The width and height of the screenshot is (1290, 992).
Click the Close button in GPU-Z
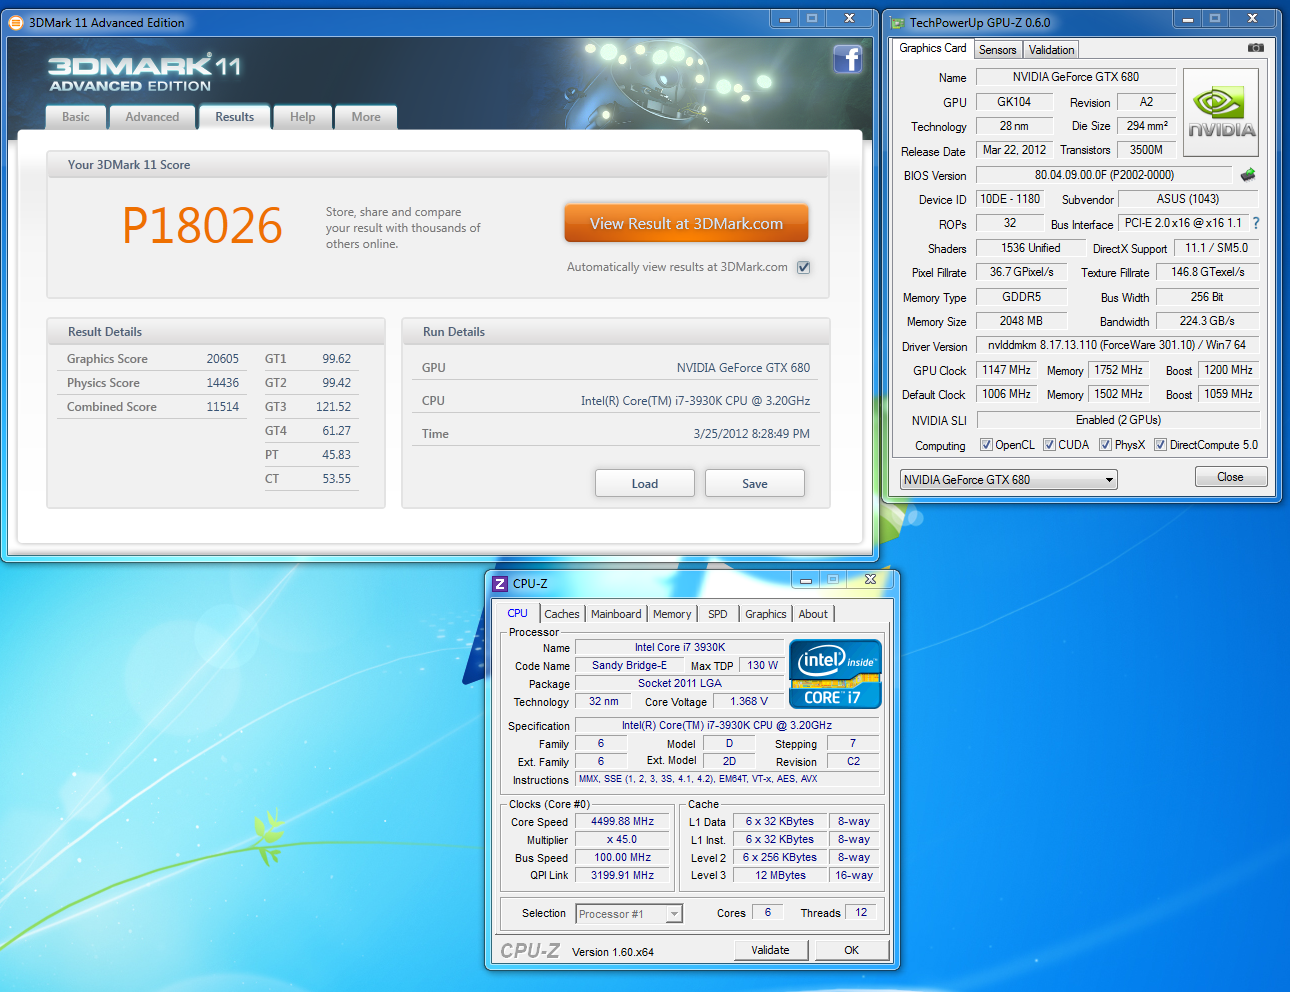click(x=1231, y=477)
